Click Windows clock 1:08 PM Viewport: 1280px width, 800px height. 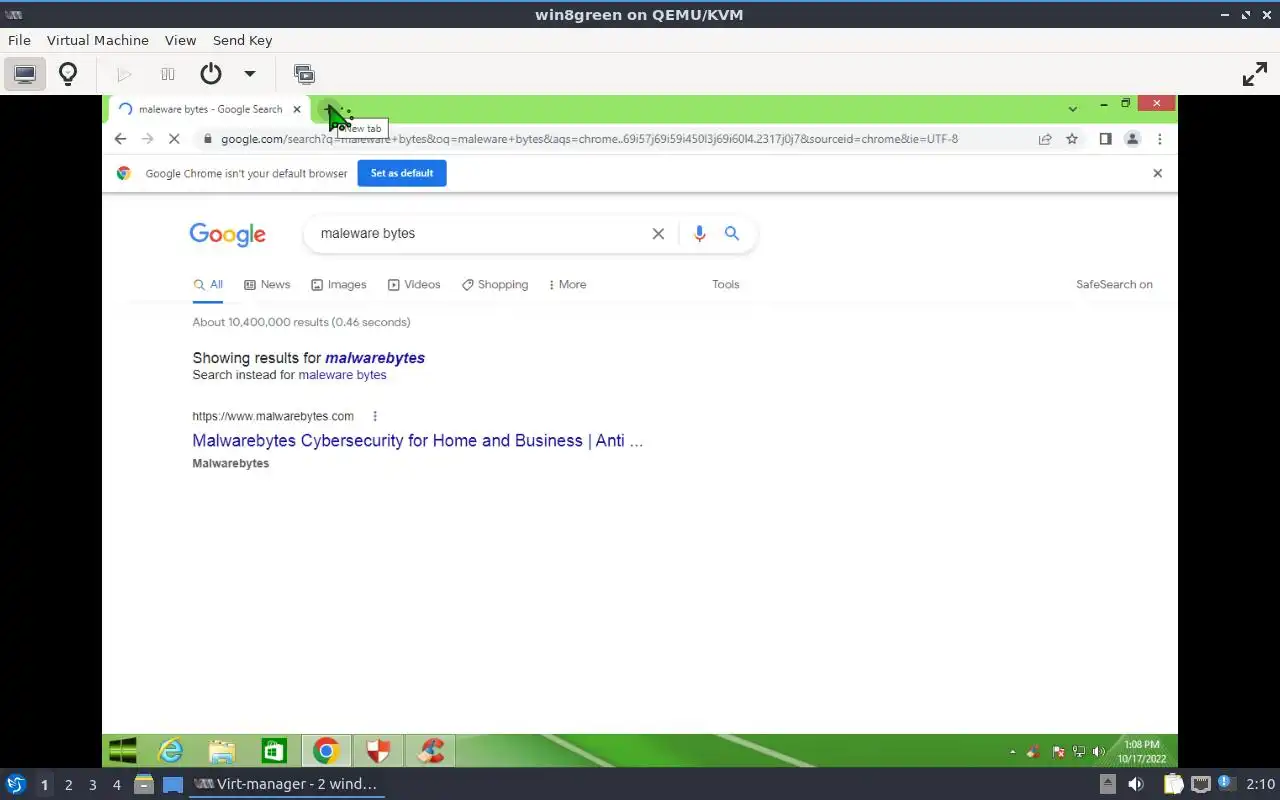point(1142,745)
